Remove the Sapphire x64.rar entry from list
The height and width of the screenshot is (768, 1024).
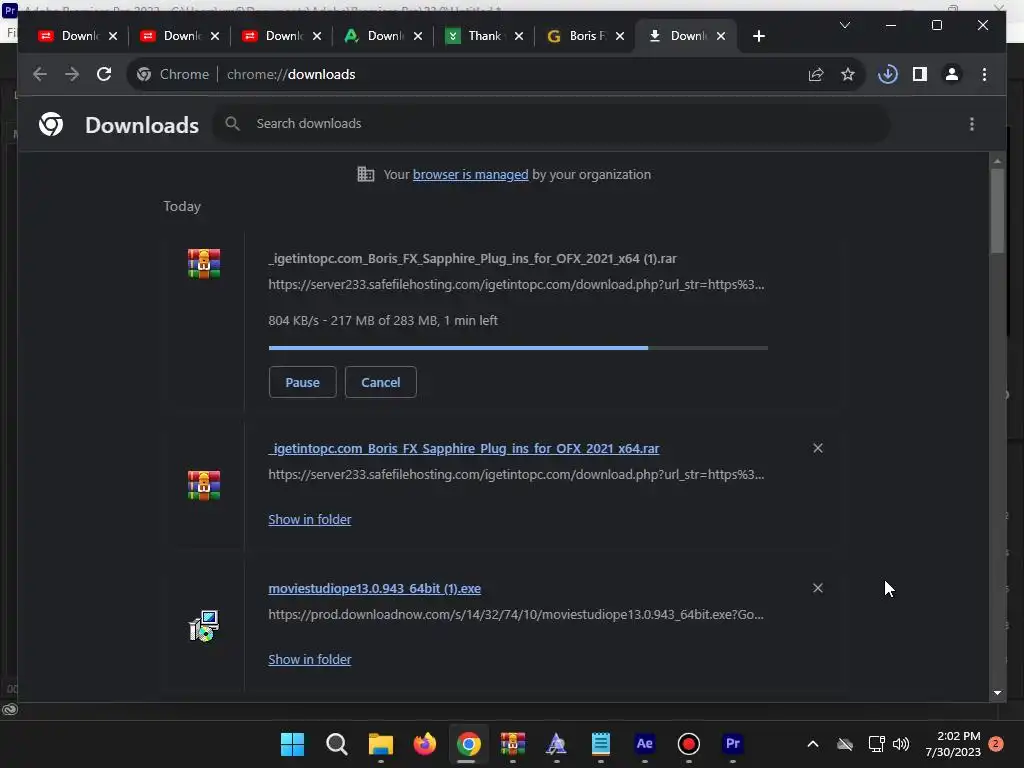pyautogui.click(x=818, y=448)
